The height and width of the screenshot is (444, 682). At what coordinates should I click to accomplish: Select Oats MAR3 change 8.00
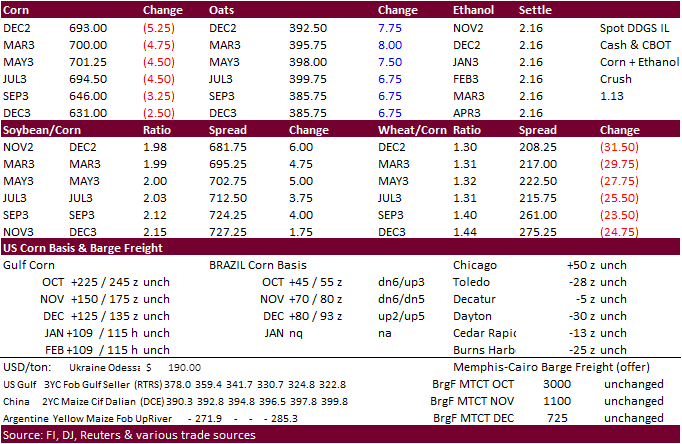click(x=390, y=45)
